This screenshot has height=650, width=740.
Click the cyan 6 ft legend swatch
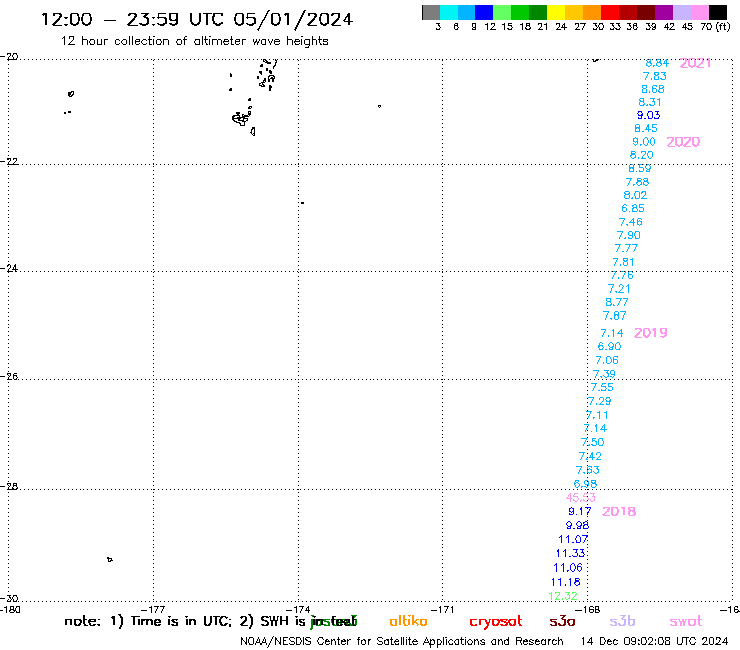pyautogui.click(x=449, y=12)
